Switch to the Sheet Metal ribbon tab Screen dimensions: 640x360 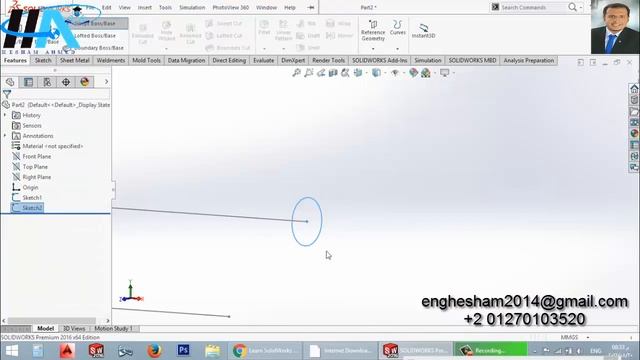click(x=75, y=60)
